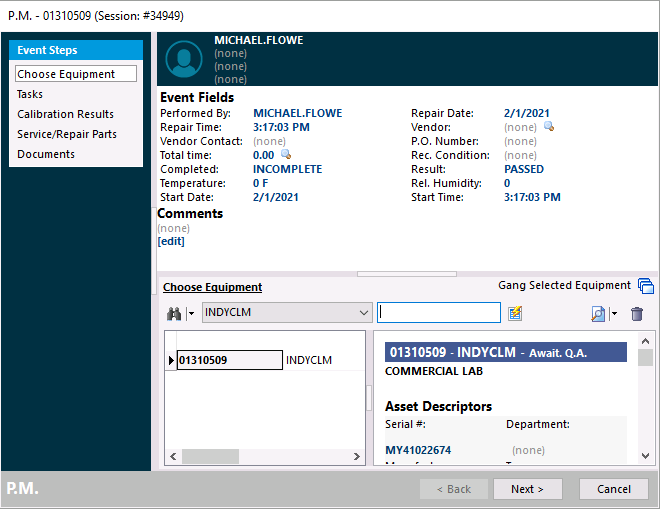Screen dimensions: 661x509
Task: Click the Next button
Action: pyautogui.click(x=527, y=489)
